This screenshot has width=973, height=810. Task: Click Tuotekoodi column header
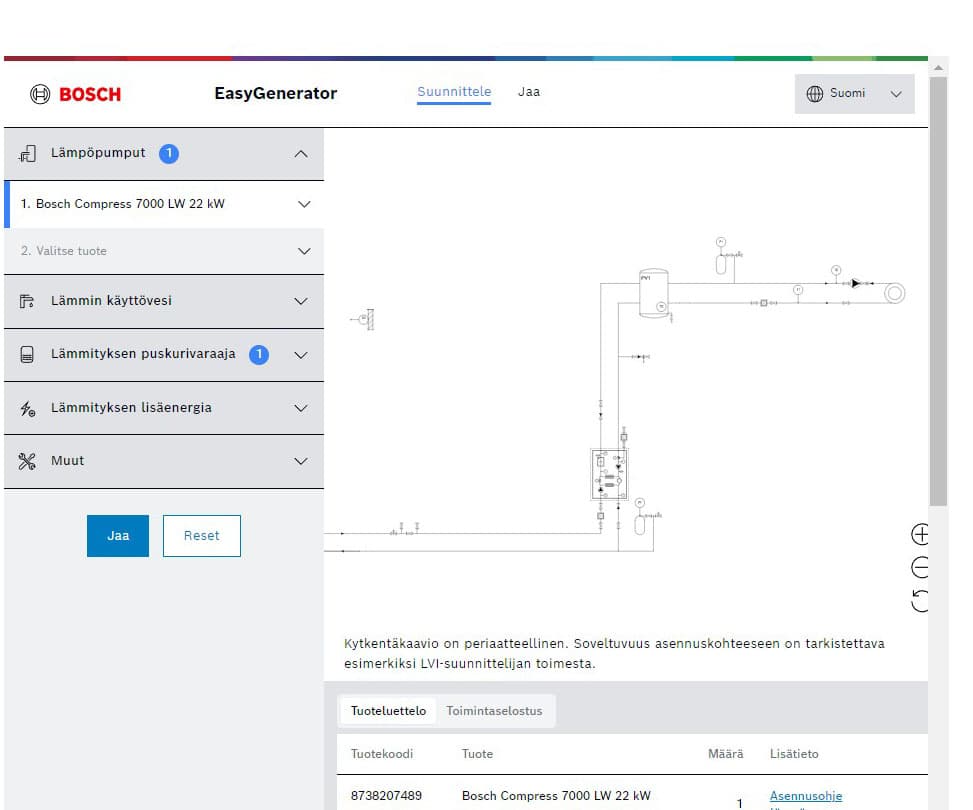[382, 754]
